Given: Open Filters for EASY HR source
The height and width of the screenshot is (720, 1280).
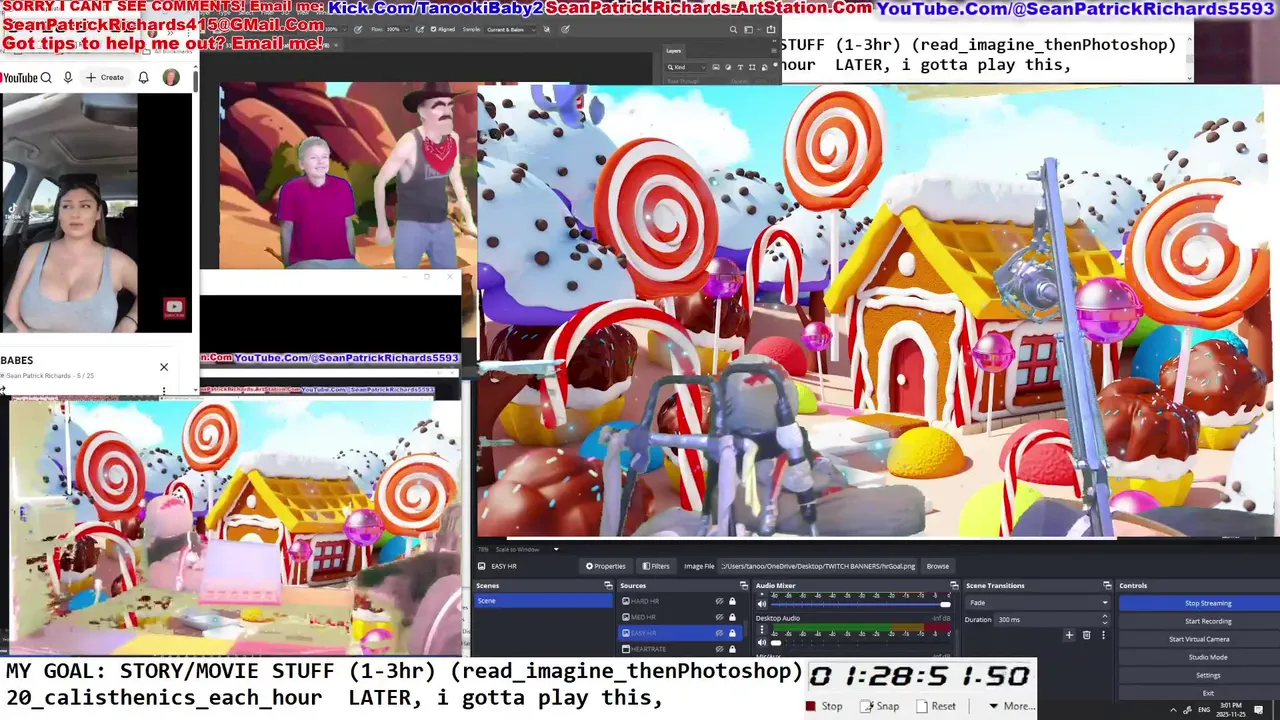Looking at the screenshot, I should coord(656,566).
